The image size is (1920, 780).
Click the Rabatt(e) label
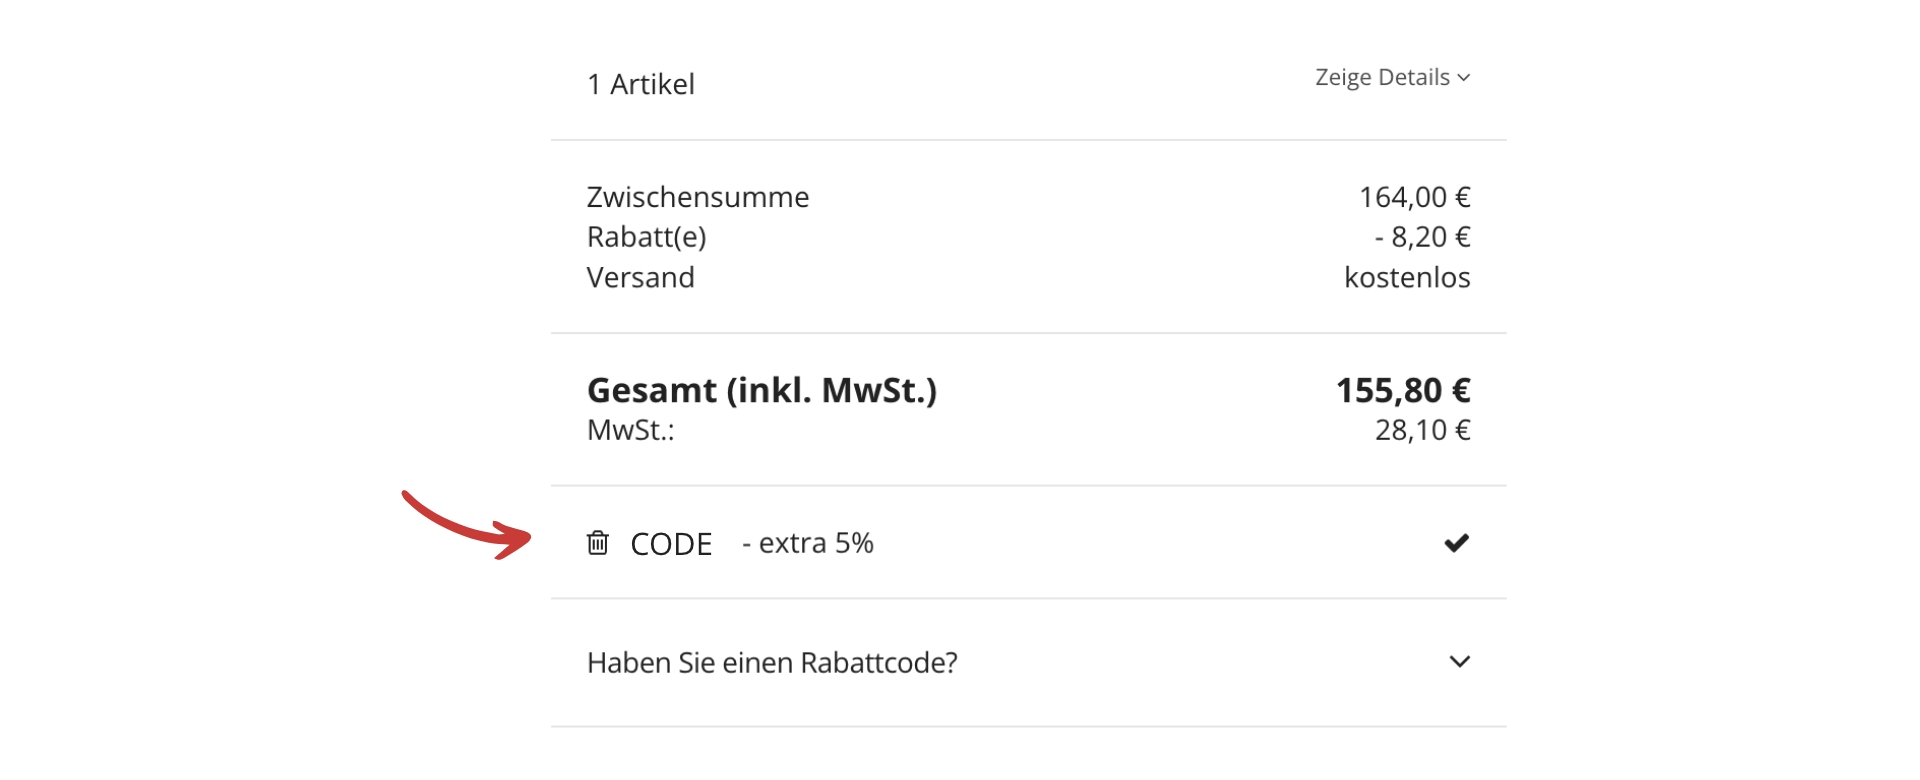[646, 237]
